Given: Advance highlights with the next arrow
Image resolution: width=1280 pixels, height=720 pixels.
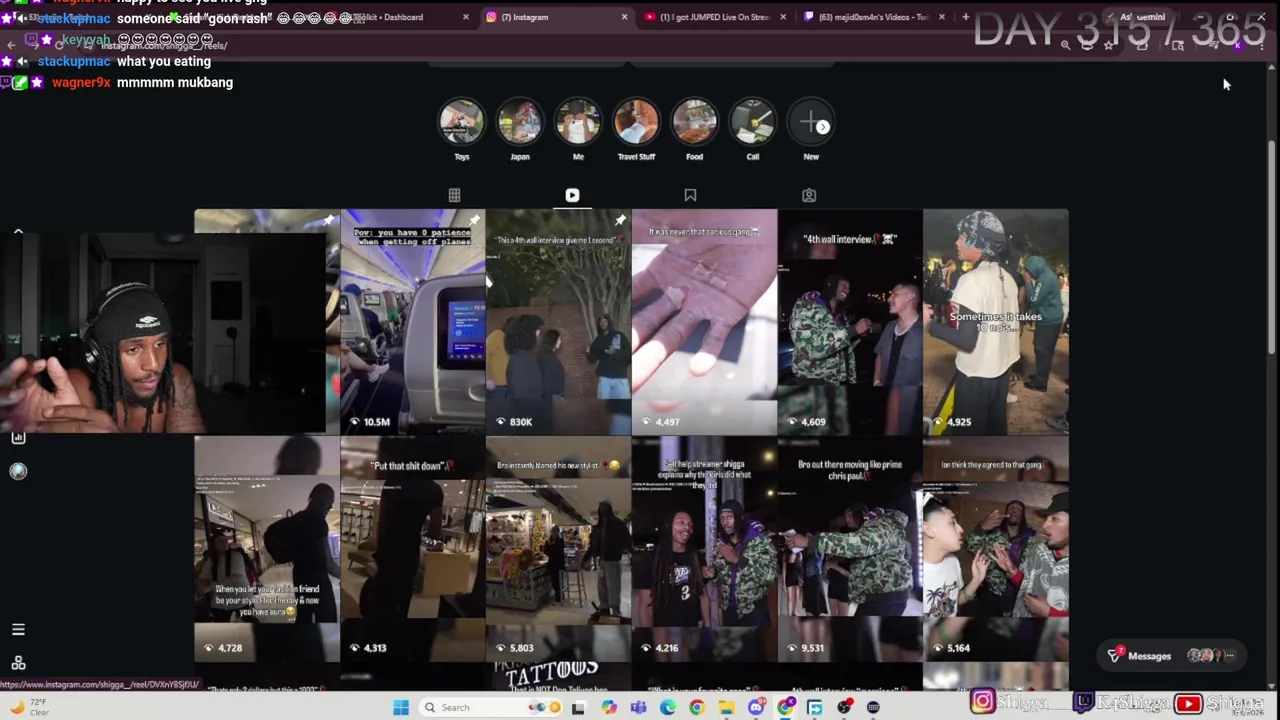Looking at the screenshot, I should click(x=822, y=127).
